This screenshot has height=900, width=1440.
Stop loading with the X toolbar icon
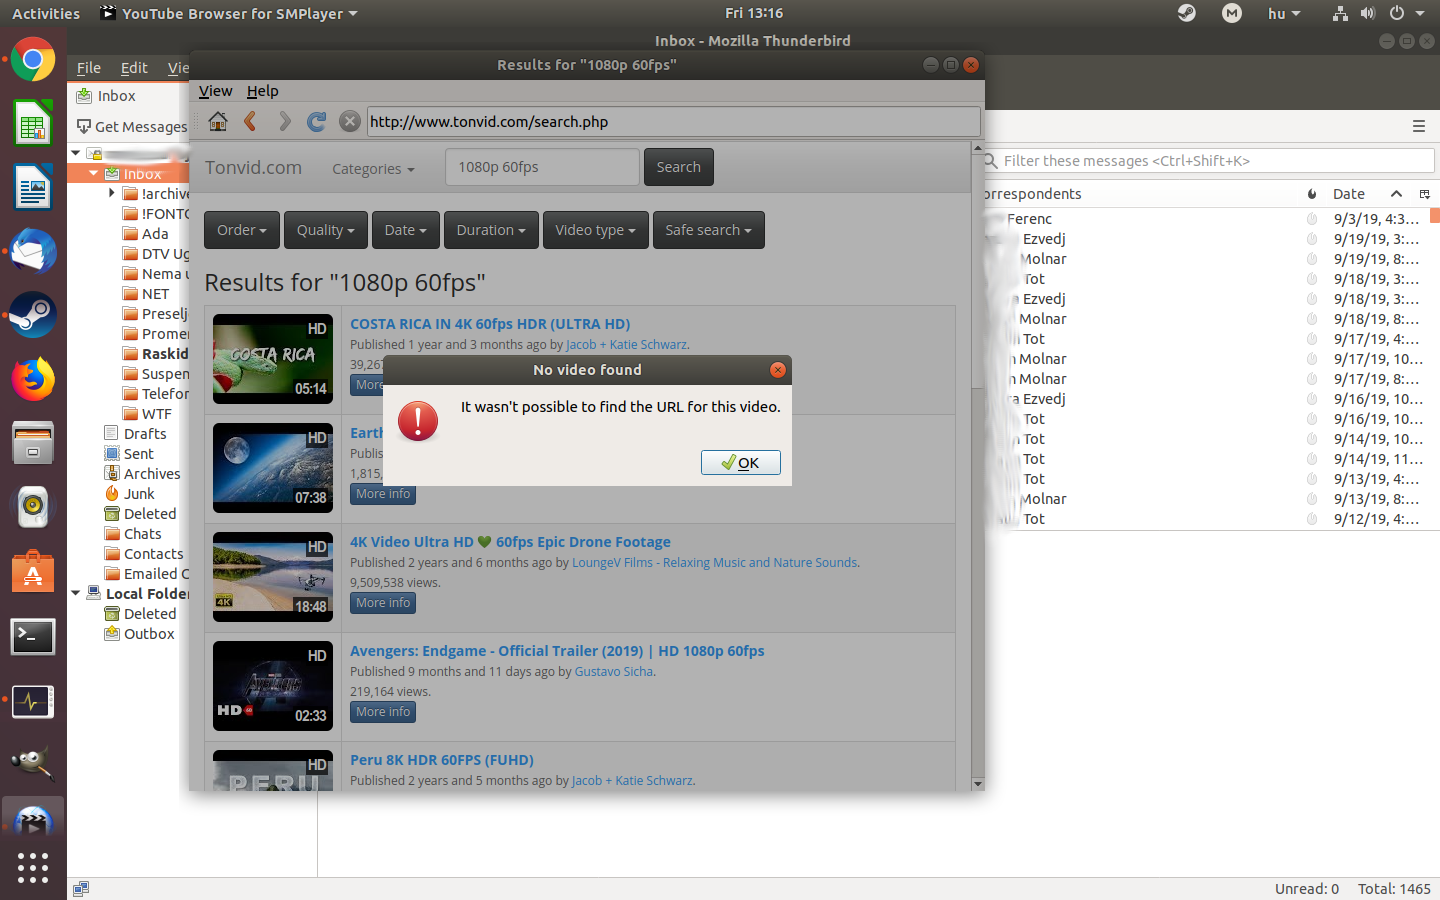click(x=349, y=121)
